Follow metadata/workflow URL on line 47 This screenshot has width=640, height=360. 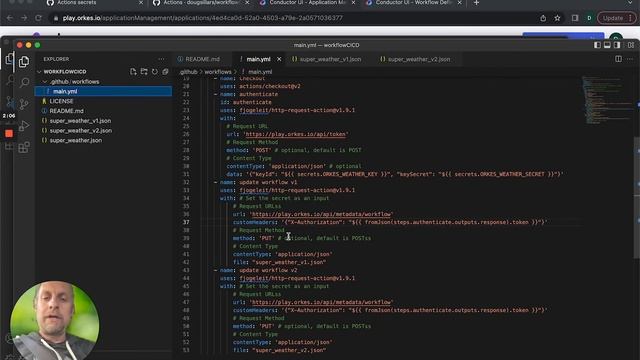(x=321, y=302)
